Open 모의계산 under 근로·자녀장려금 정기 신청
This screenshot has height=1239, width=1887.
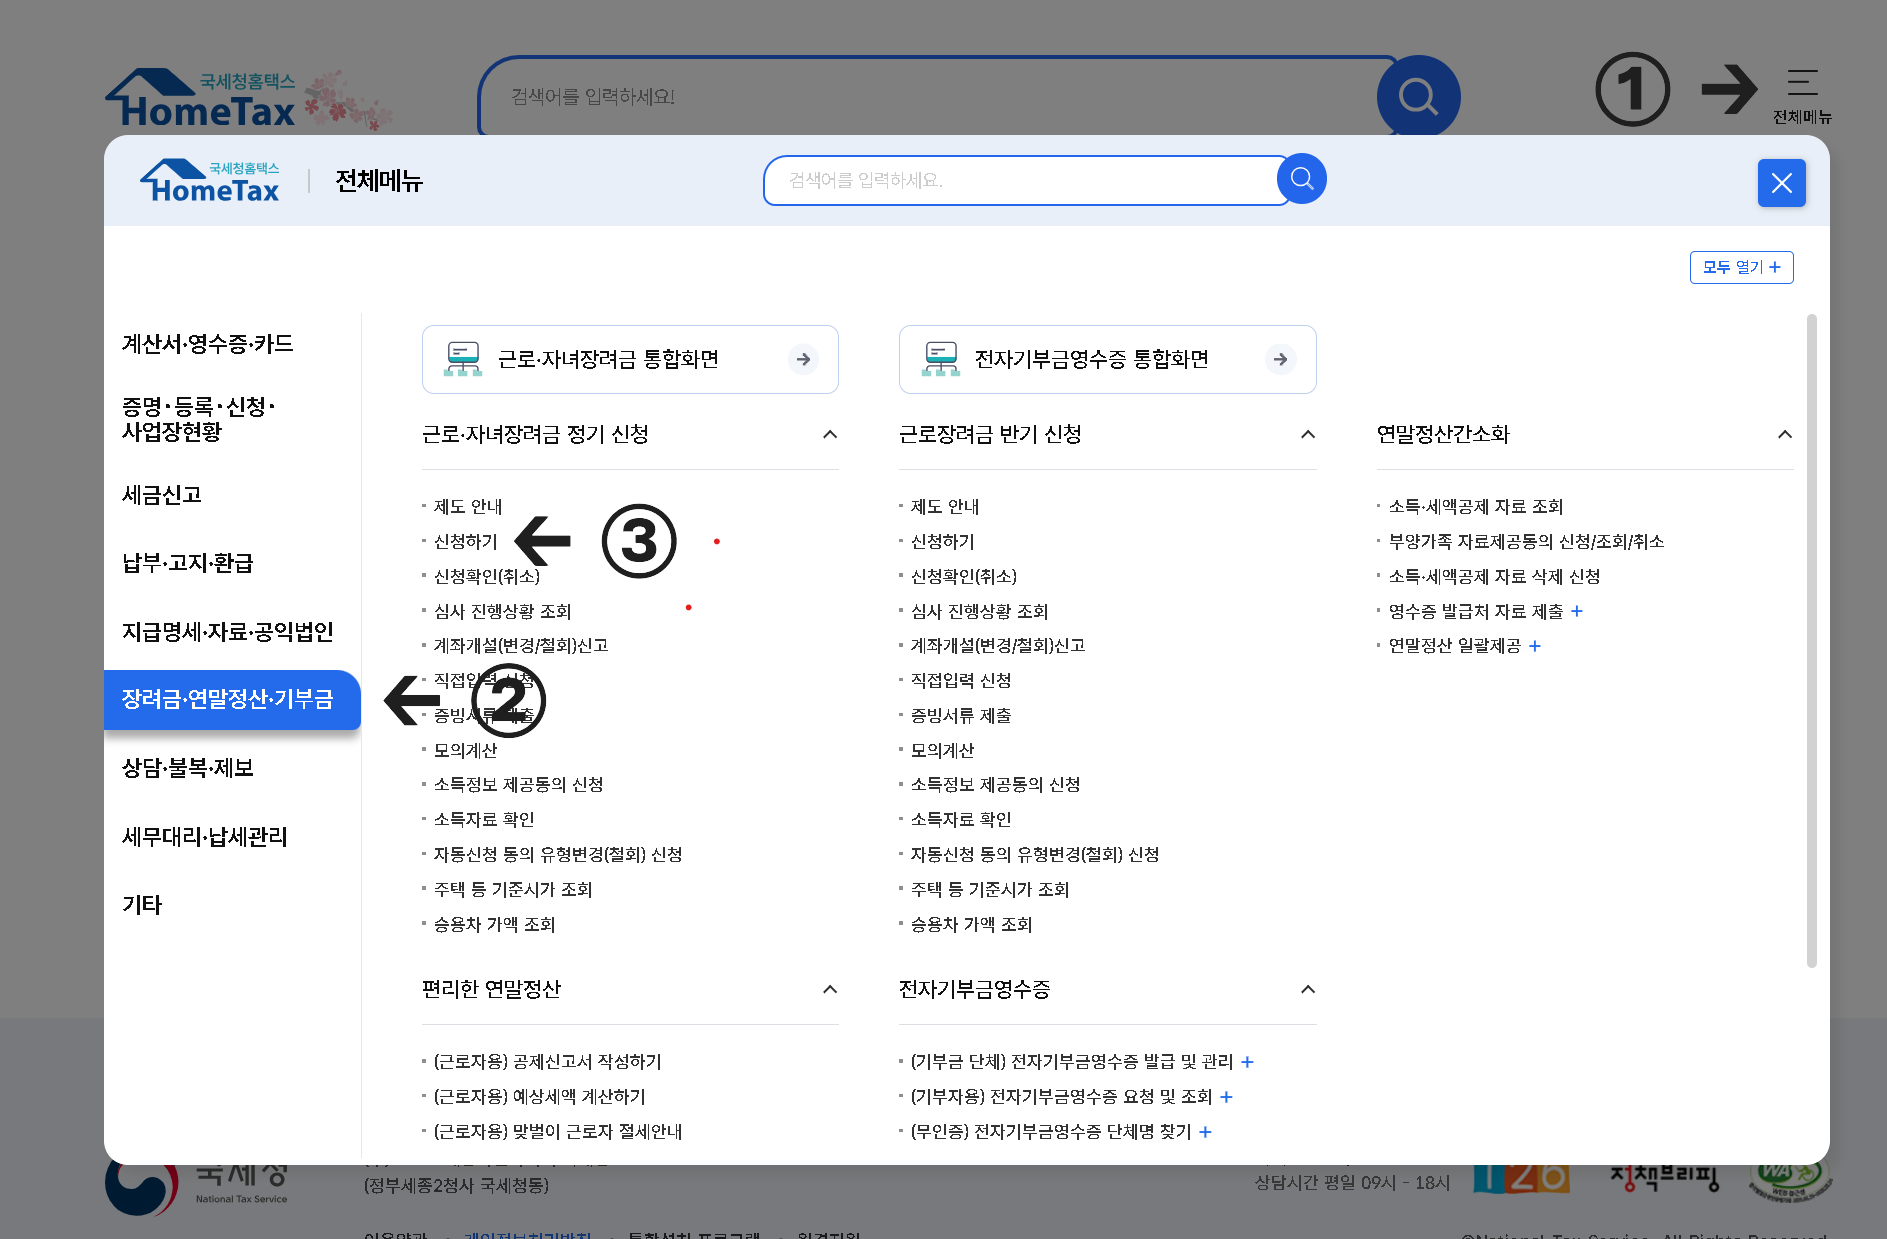click(x=465, y=750)
